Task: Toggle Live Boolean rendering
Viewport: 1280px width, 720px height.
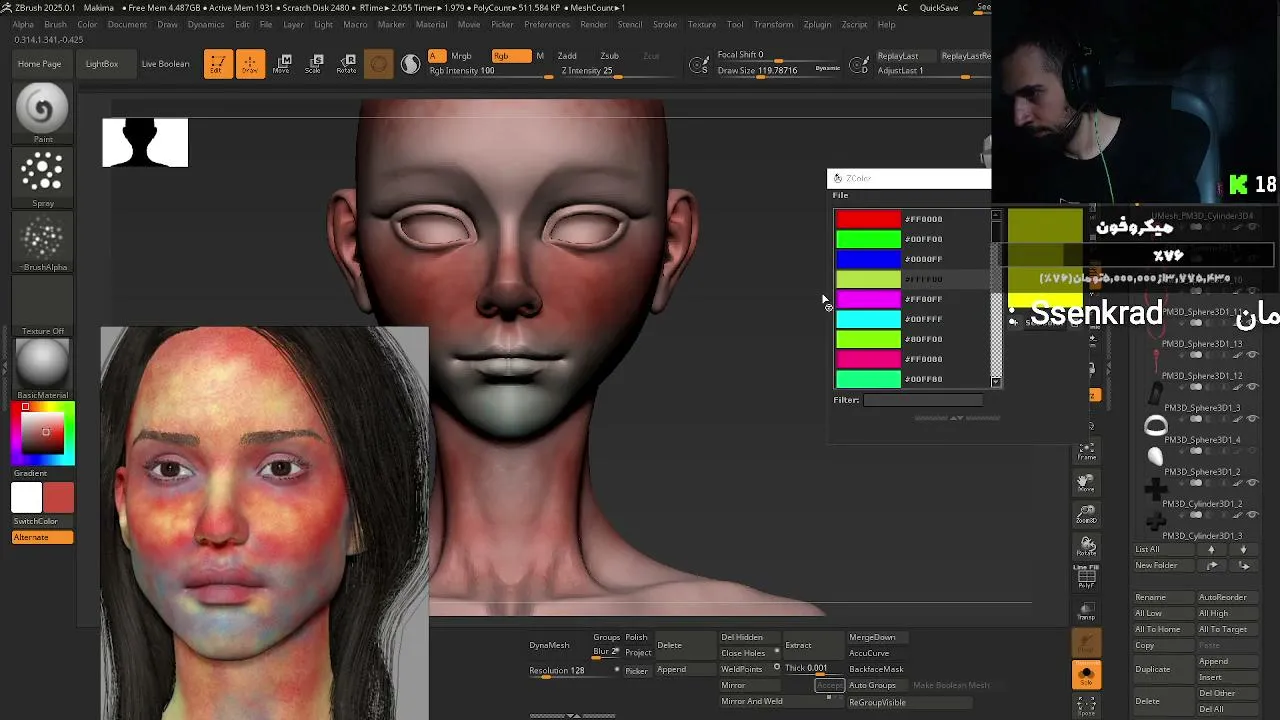Action: (x=165, y=64)
